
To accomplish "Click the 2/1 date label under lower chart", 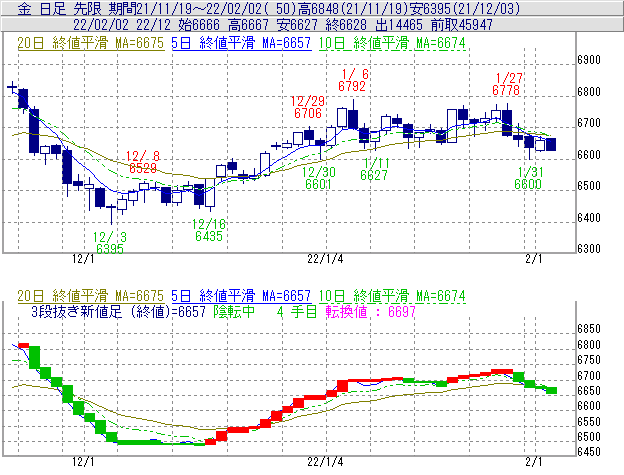I will point(534,461).
